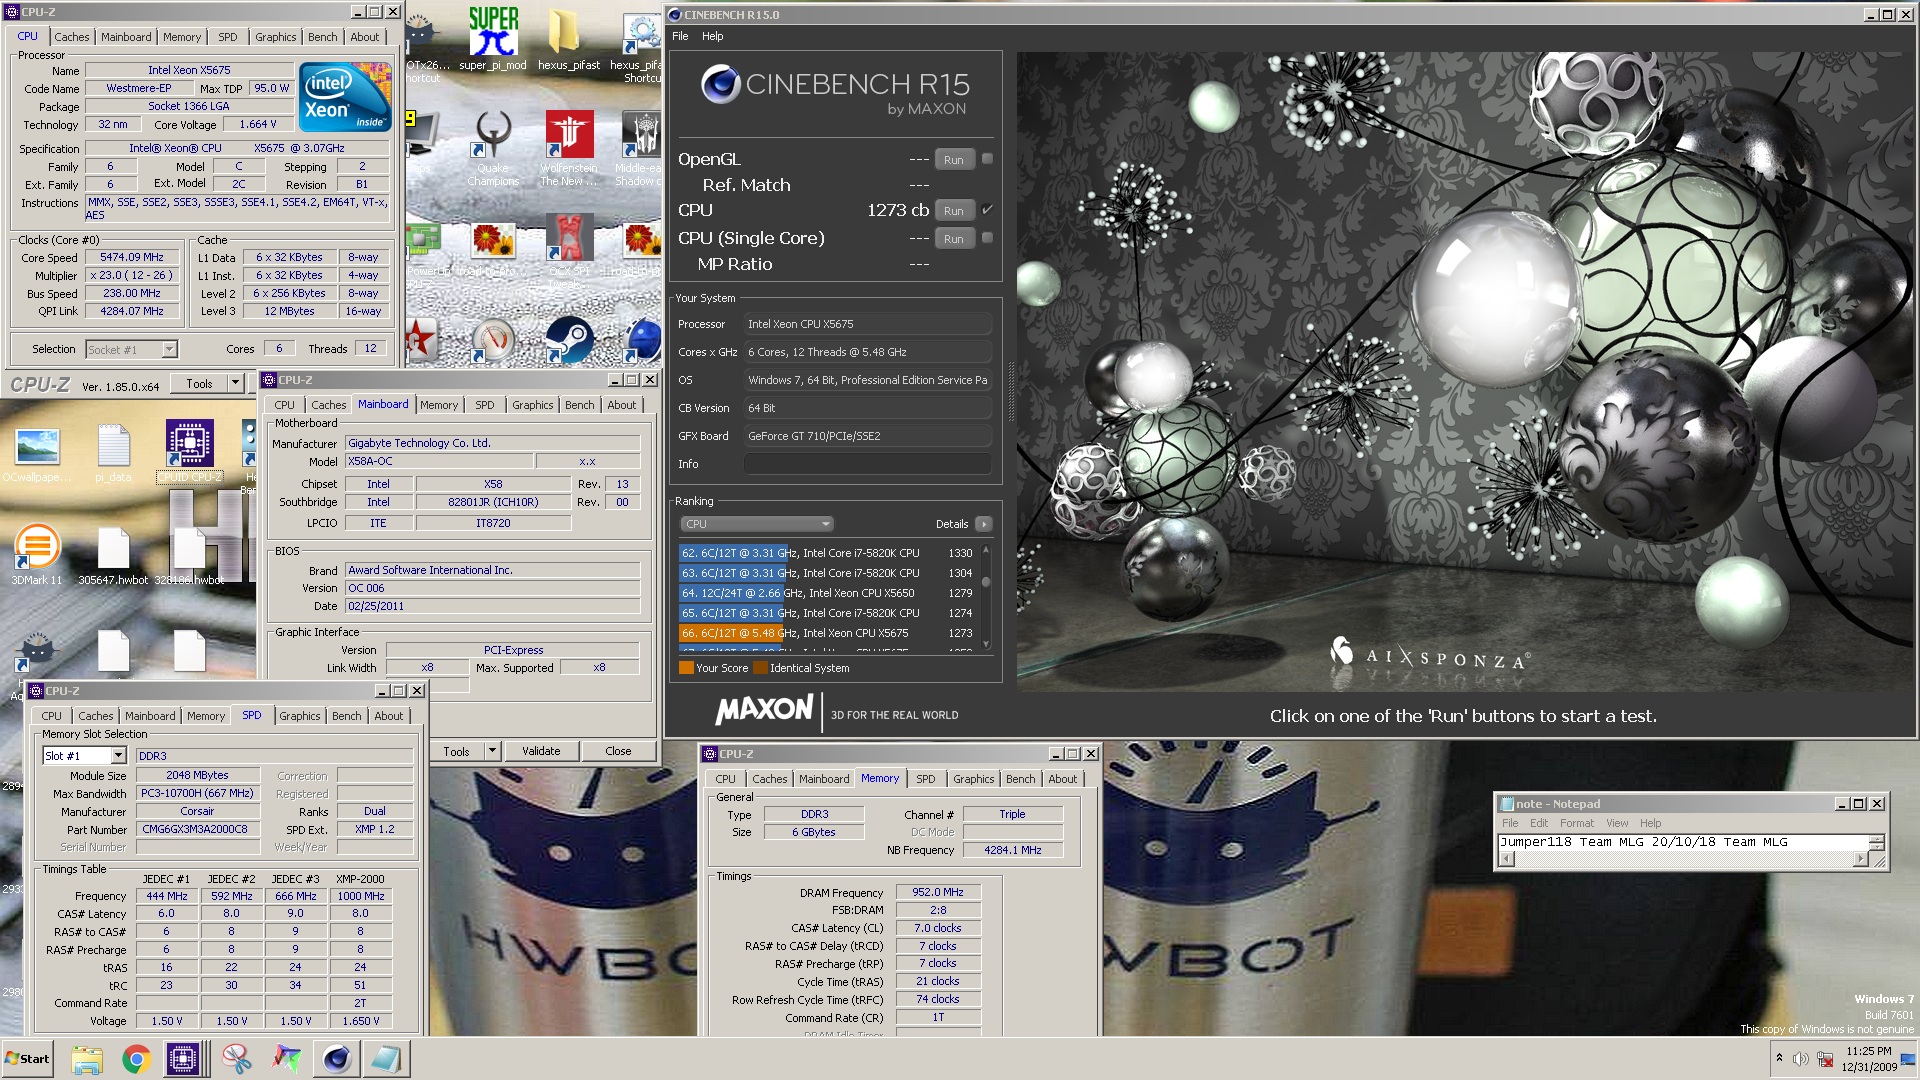Run the OpenGL benchmark
Image resolution: width=1920 pixels, height=1080 pixels.
click(x=954, y=160)
